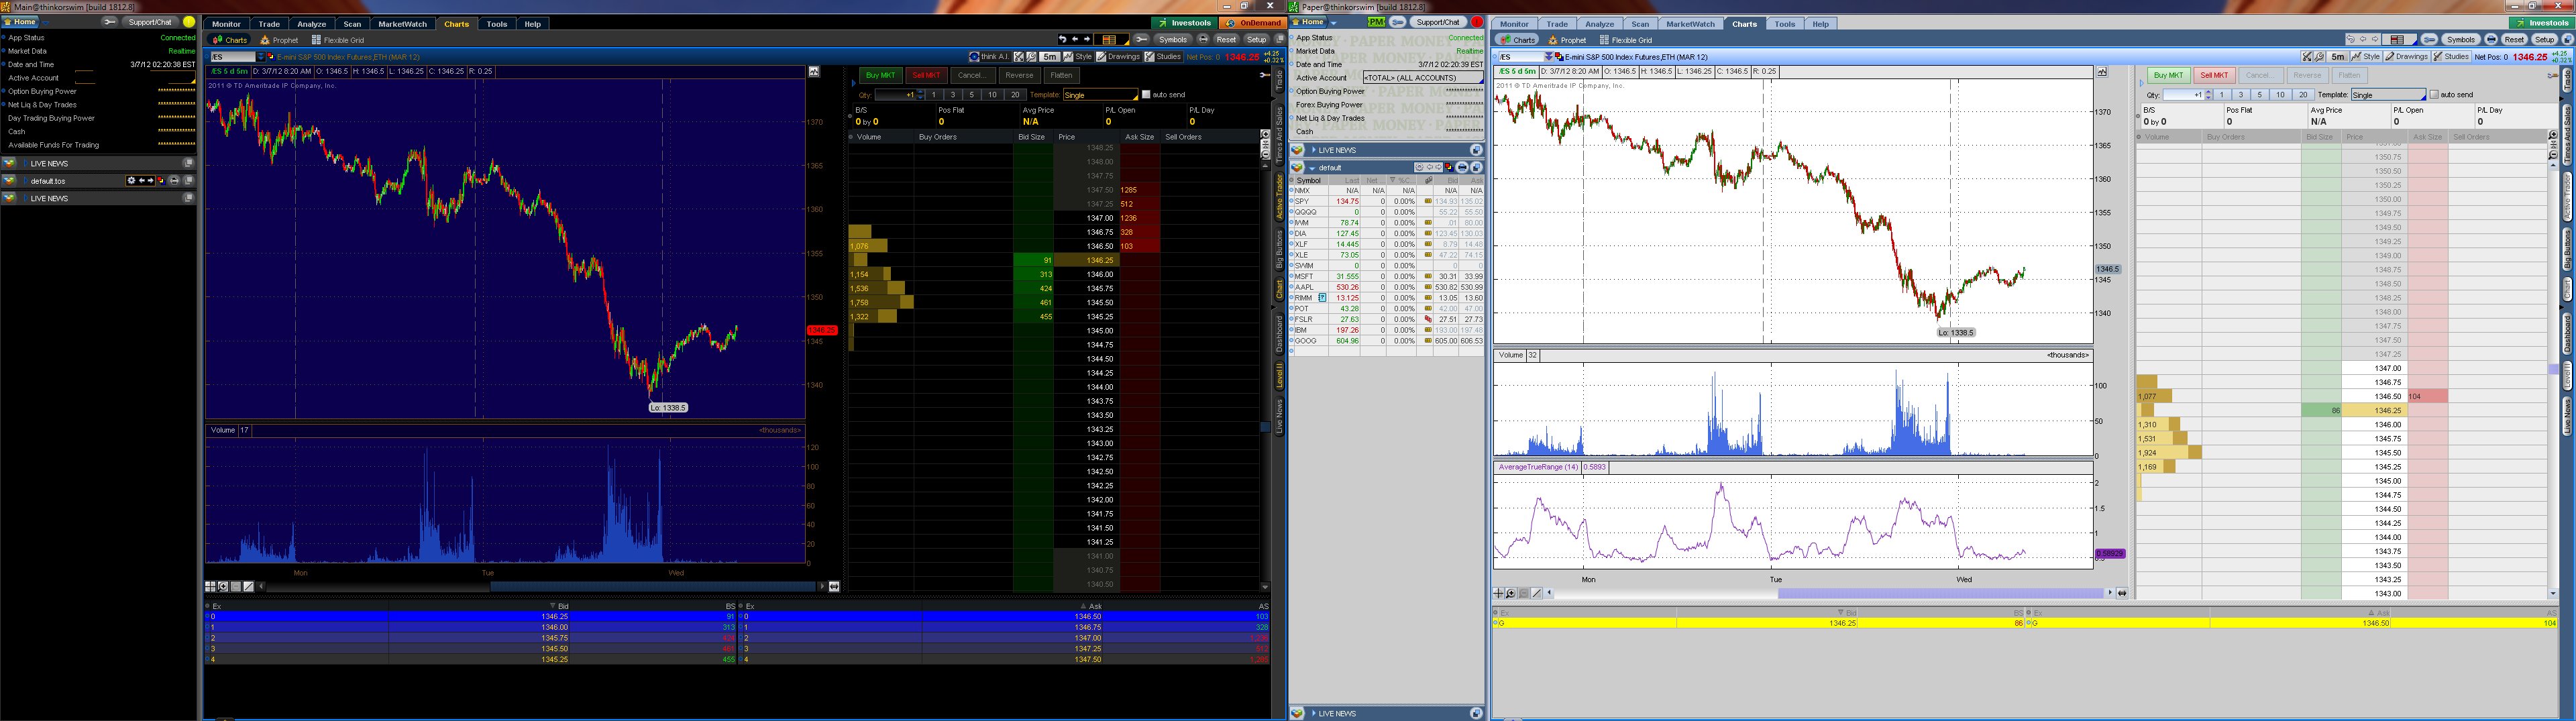Open the Template Single dropdown in Main window

click(x=1100, y=95)
